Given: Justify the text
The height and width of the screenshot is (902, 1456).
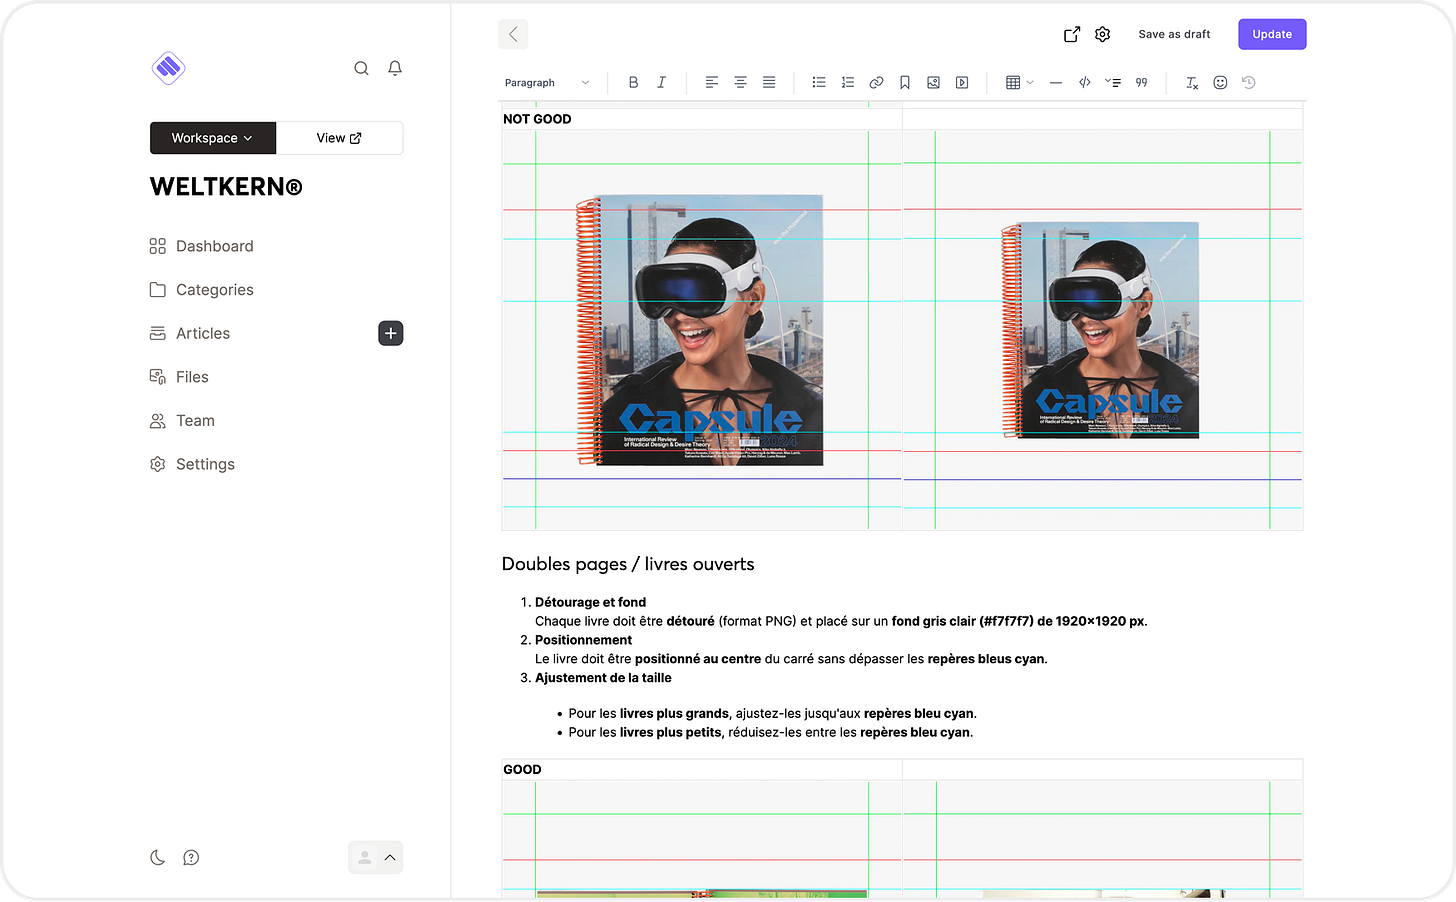Looking at the screenshot, I should click(769, 83).
